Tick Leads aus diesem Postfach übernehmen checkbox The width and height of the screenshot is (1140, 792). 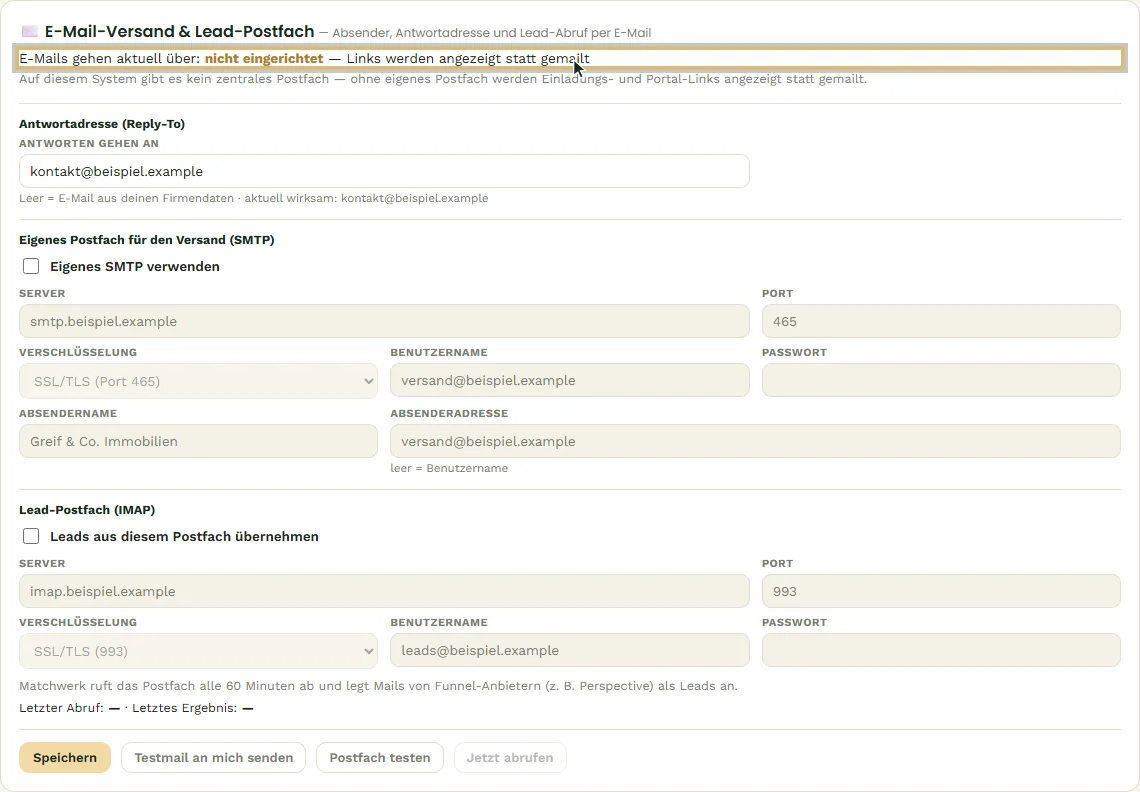tap(31, 536)
